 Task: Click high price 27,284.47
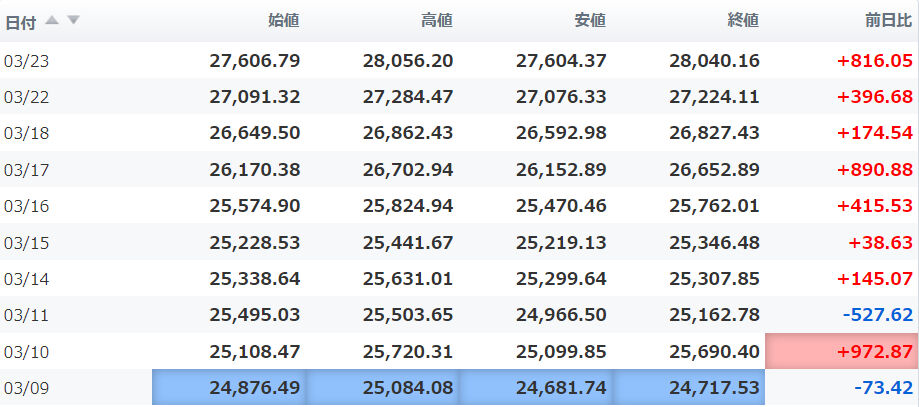click(x=408, y=97)
